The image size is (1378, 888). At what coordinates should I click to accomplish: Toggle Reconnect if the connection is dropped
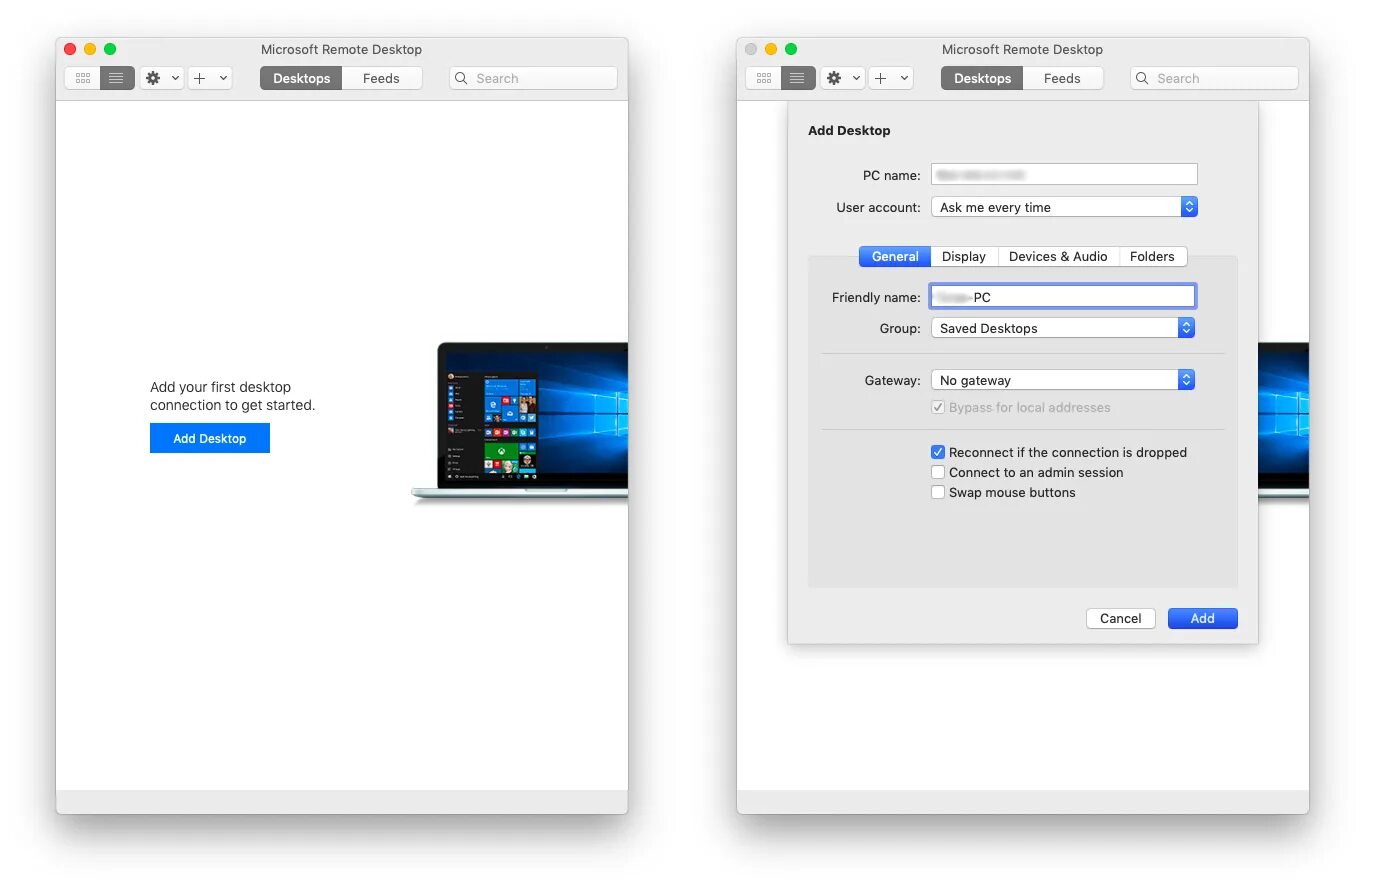938,452
